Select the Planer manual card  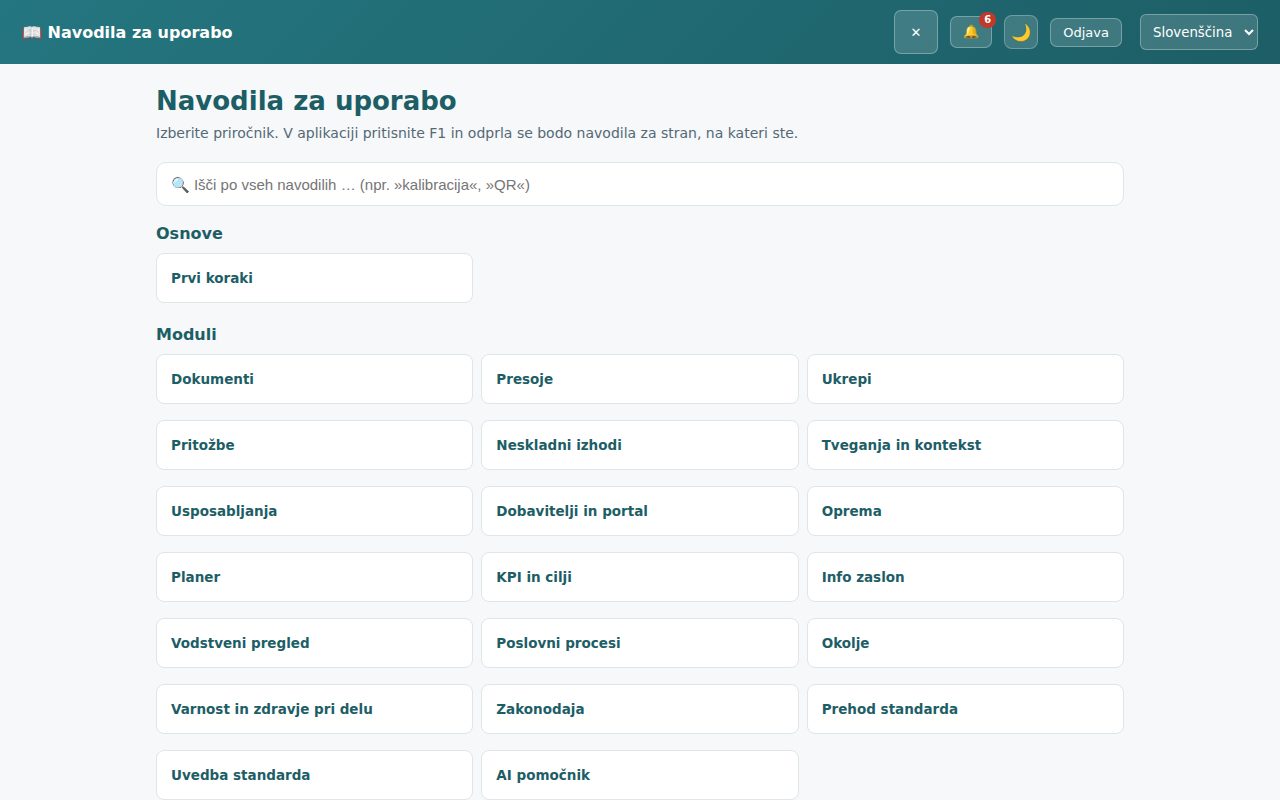[314, 577]
